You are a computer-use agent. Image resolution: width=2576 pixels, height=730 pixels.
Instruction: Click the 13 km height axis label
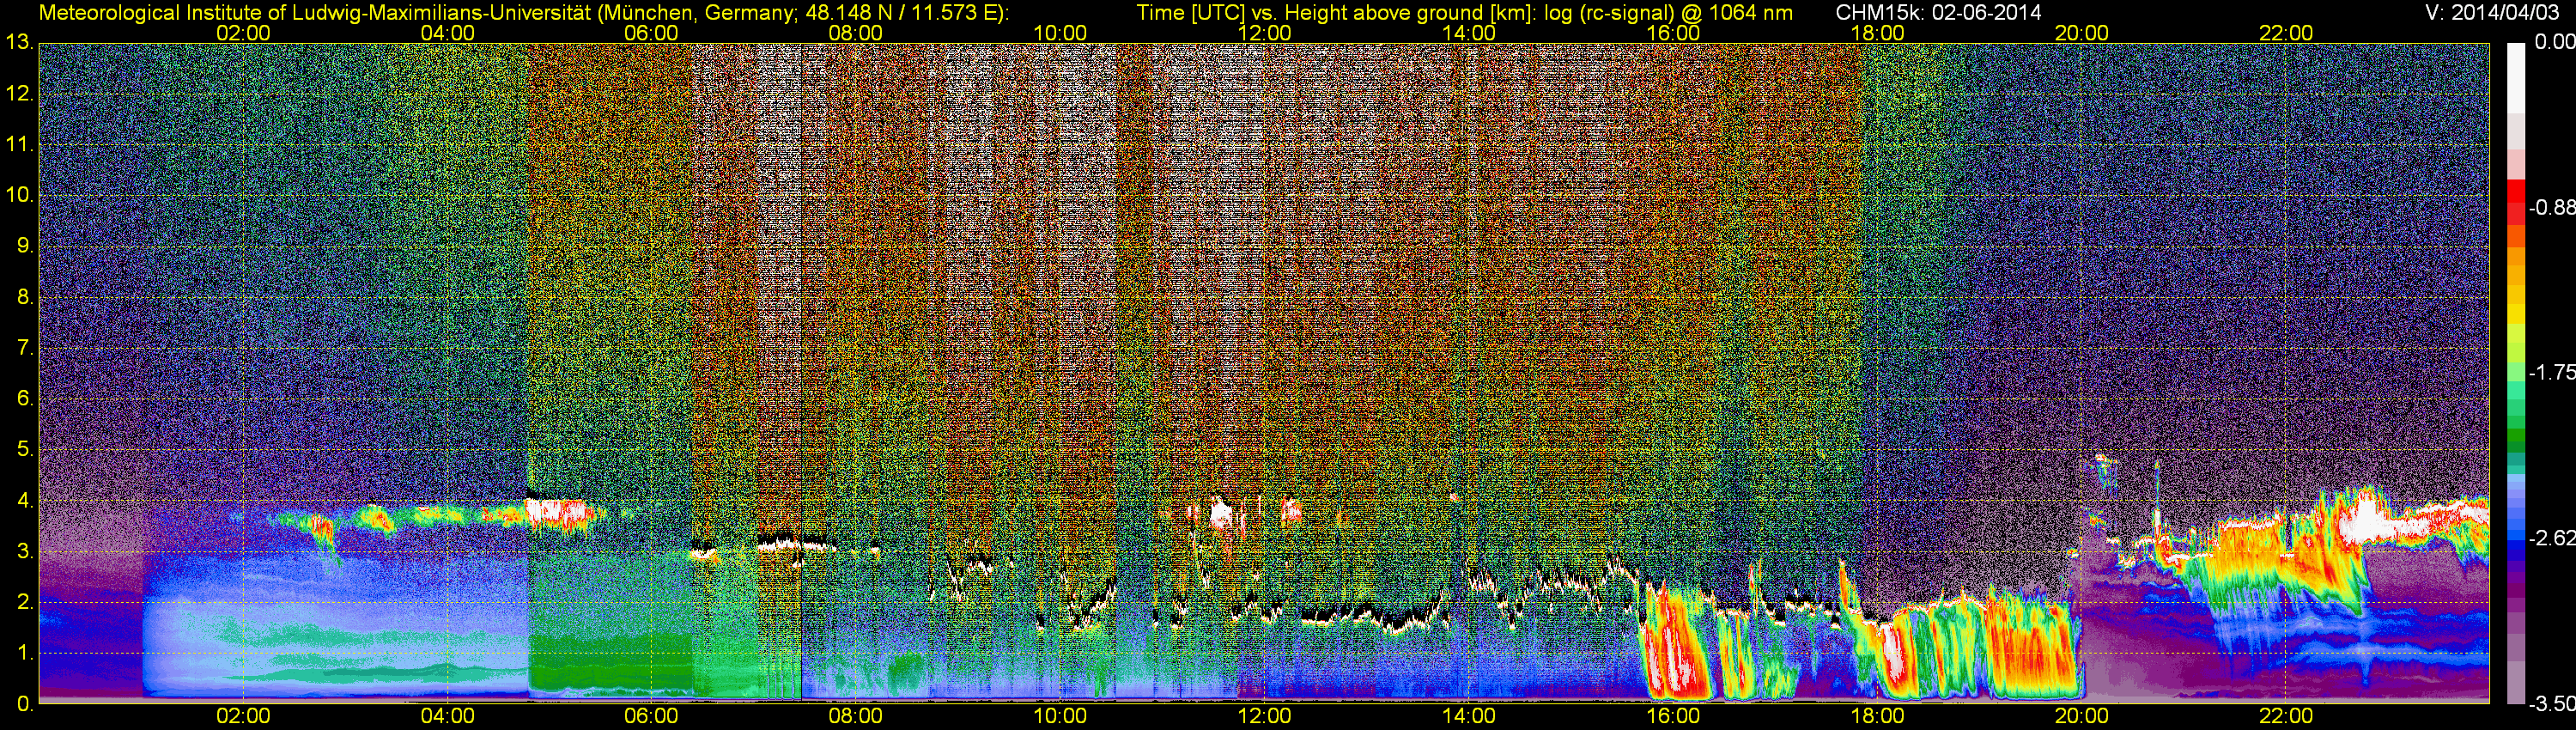click(x=19, y=43)
